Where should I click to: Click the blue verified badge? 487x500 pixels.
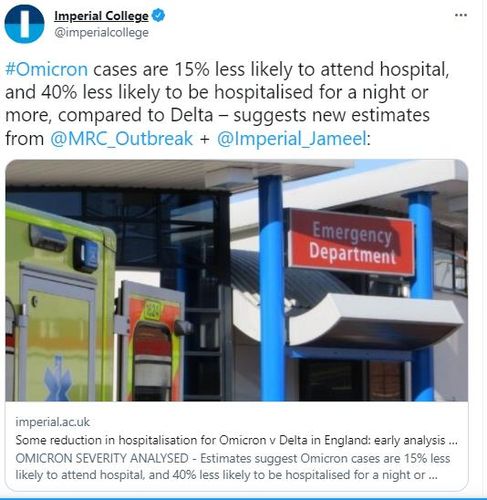(x=158, y=15)
